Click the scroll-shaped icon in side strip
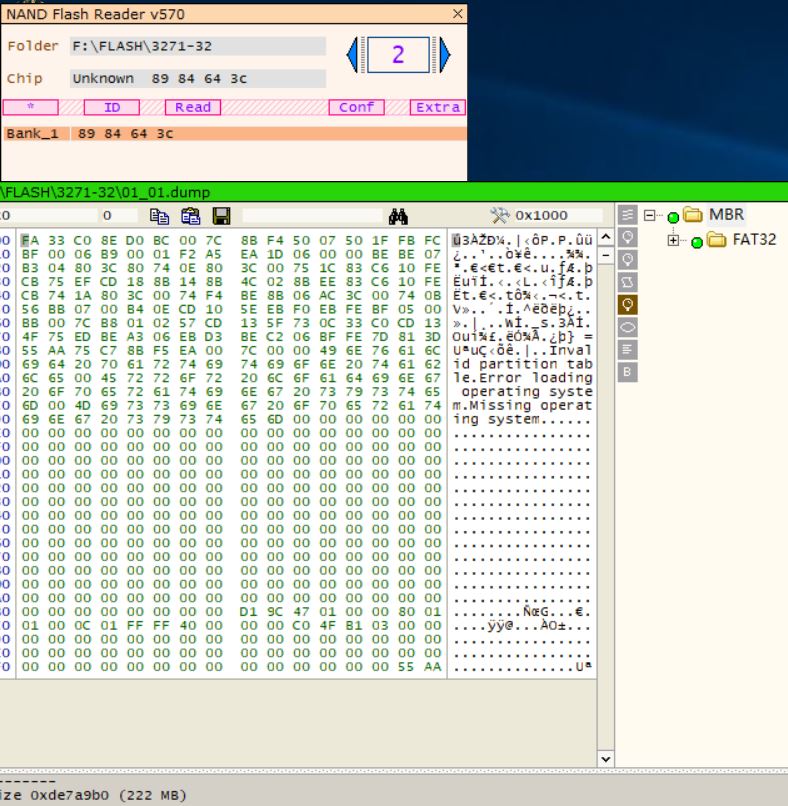Image resolution: width=788 pixels, height=806 pixels. tap(629, 281)
